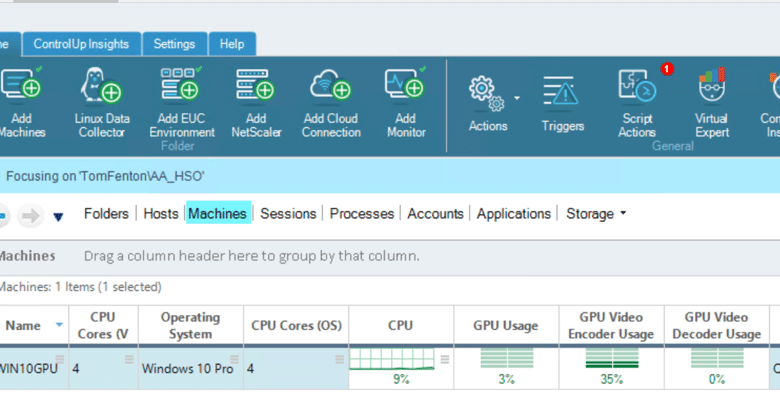Sort by GPU Usage column header
The width and height of the screenshot is (780, 408).
click(x=506, y=325)
